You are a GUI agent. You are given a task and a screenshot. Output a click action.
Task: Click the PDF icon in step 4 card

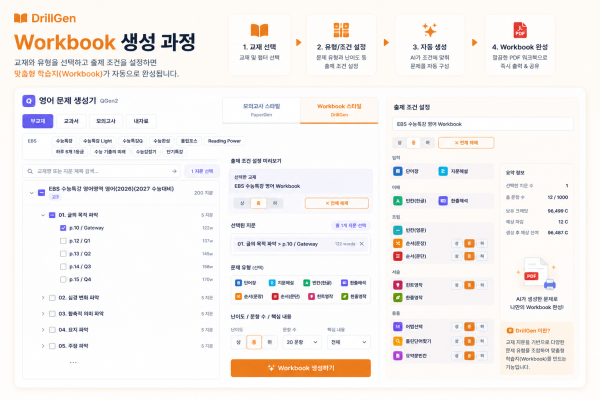click(520, 30)
